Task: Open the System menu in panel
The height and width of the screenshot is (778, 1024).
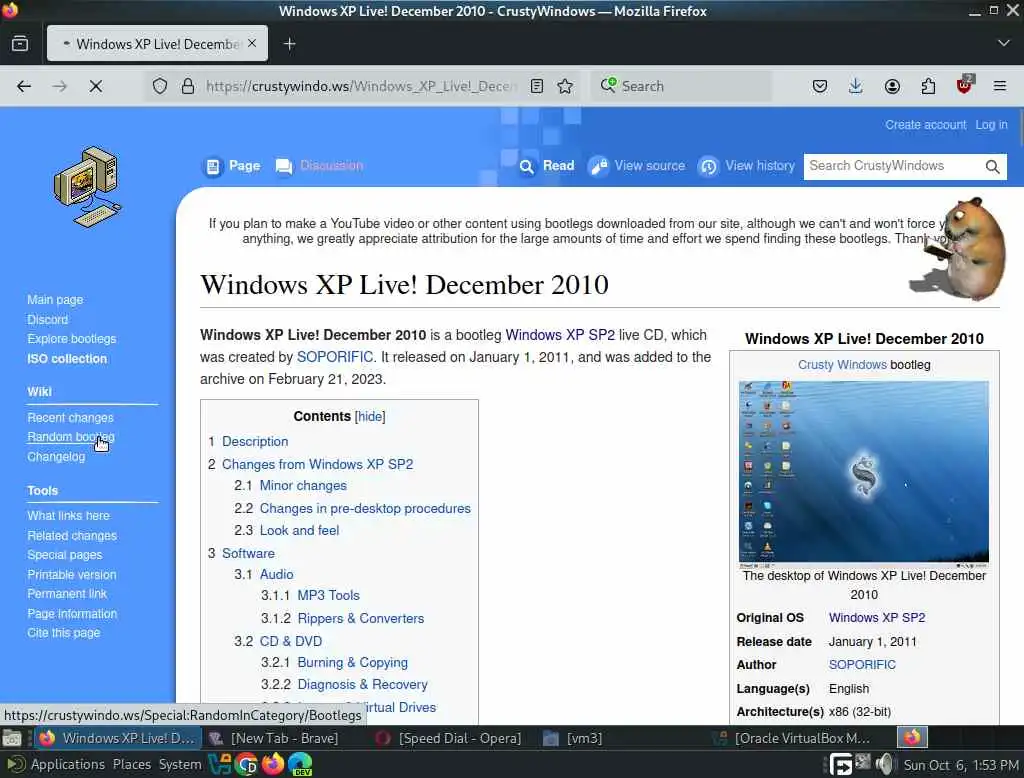Action: (180, 764)
